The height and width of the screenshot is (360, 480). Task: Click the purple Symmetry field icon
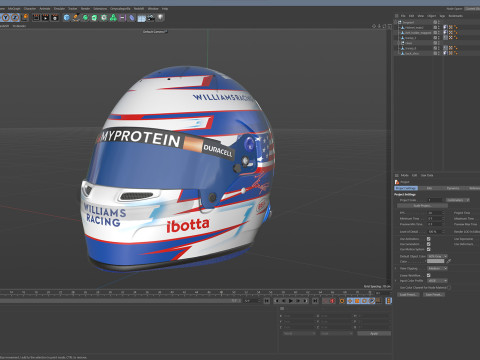tap(123, 17)
